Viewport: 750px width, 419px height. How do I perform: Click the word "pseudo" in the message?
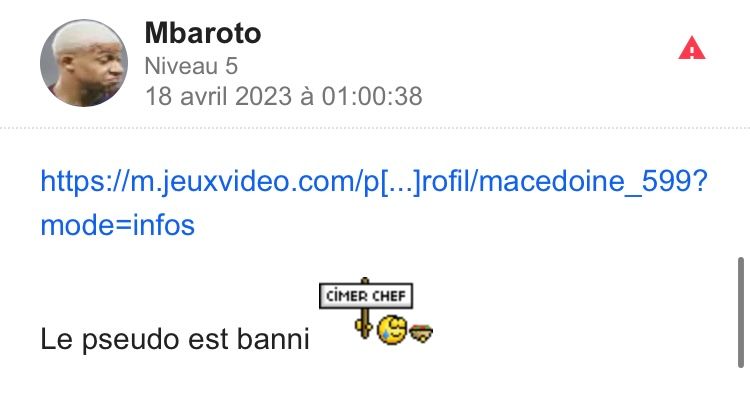coord(131,340)
